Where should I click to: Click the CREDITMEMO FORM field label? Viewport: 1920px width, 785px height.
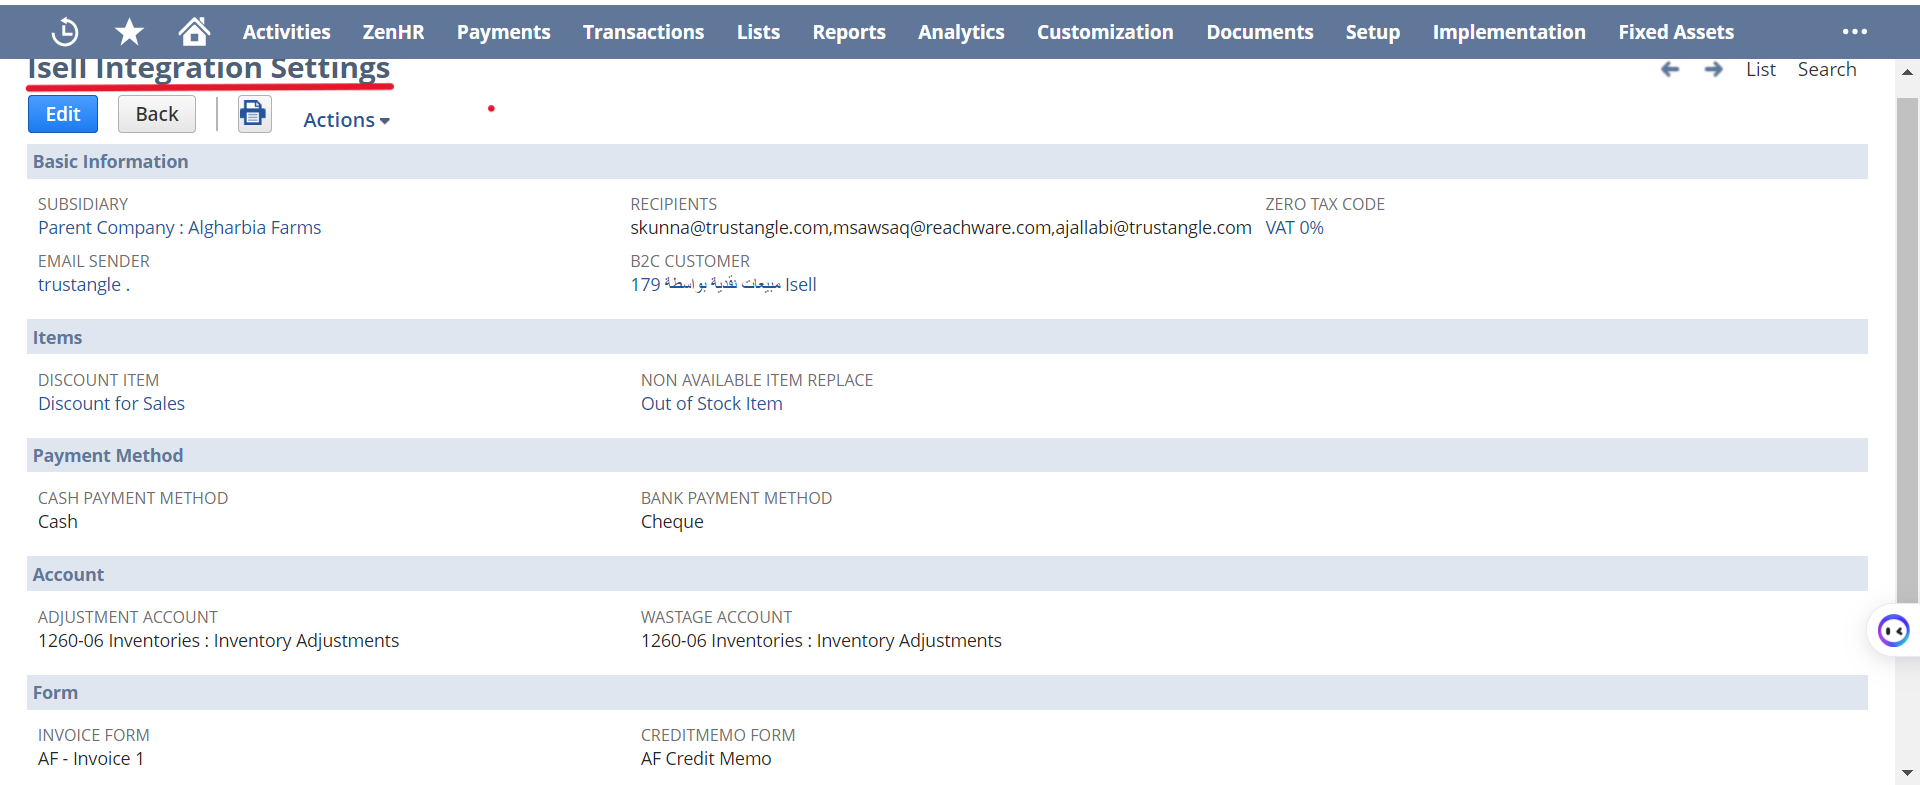pos(718,735)
